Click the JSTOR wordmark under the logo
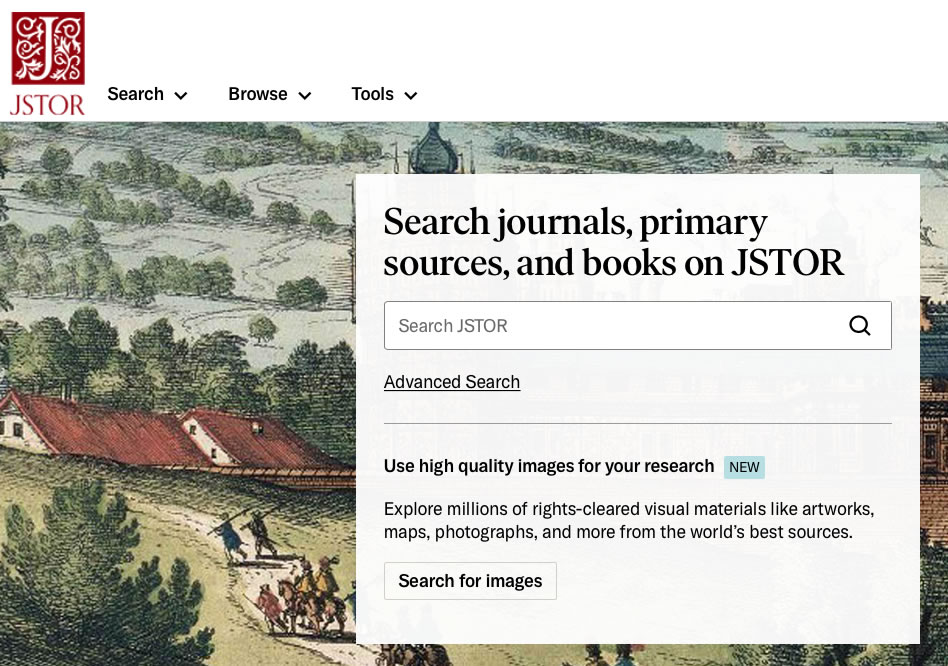The width and height of the screenshot is (948, 666). coord(47,104)
